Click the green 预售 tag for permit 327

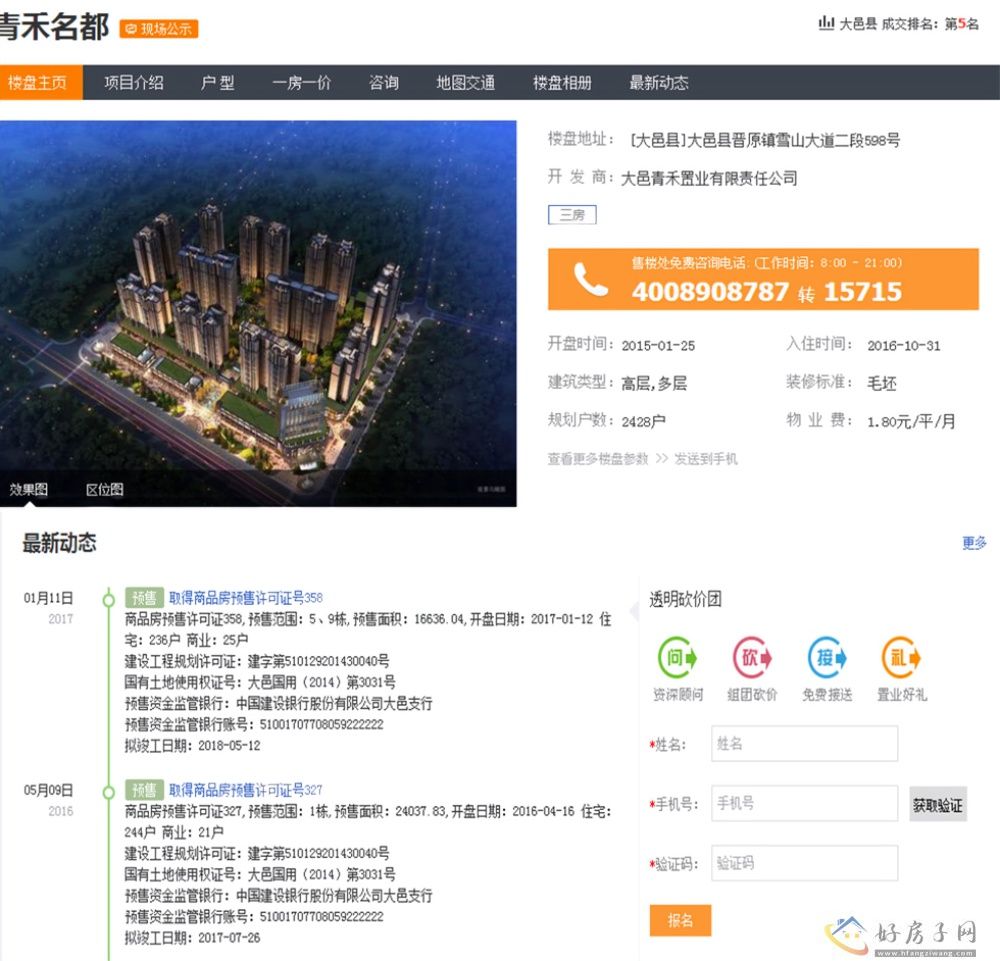point(144,790)
